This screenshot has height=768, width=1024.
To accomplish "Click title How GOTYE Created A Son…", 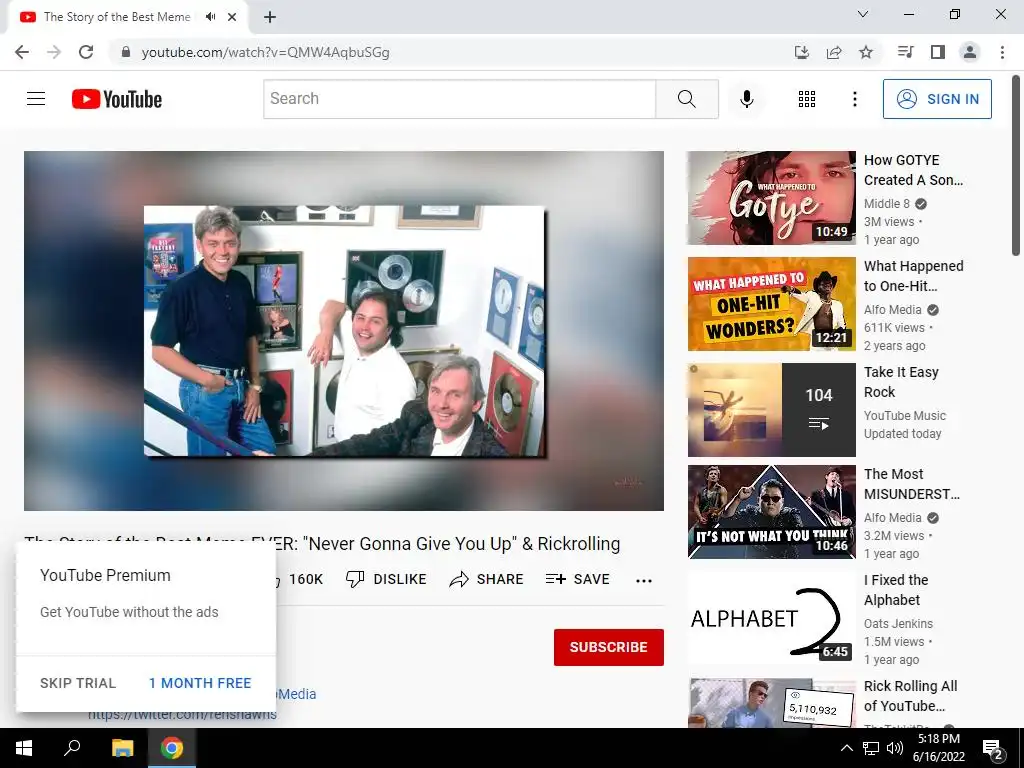I will click(x=914, y=170).
